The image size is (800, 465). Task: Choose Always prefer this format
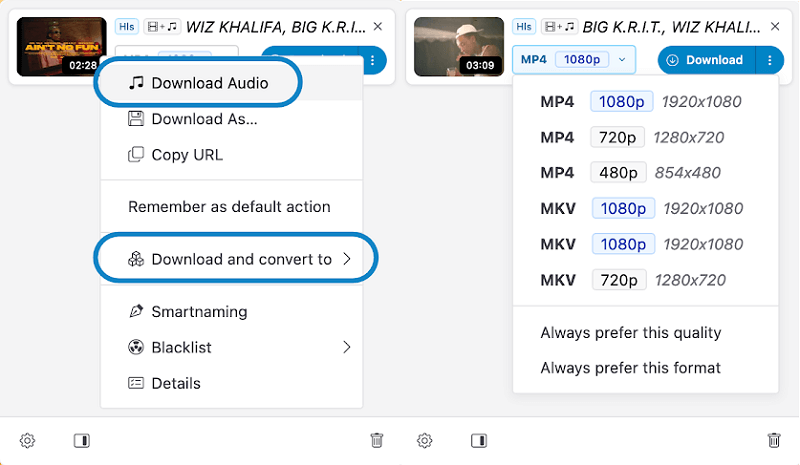pyautogui.click(x=645, y=368)
